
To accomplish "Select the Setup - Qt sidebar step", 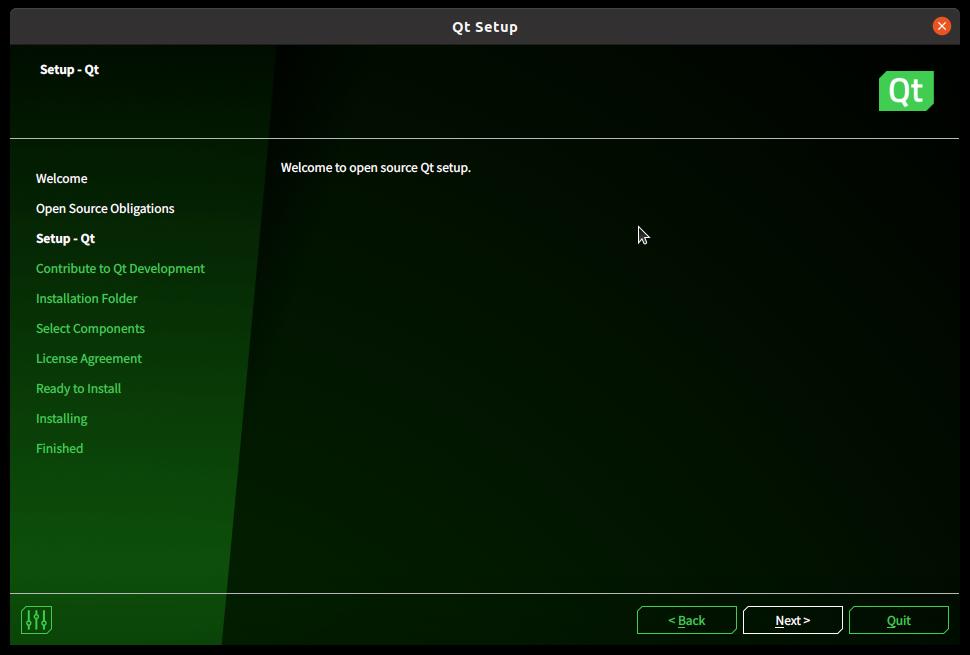I will [x=66, y=239].
